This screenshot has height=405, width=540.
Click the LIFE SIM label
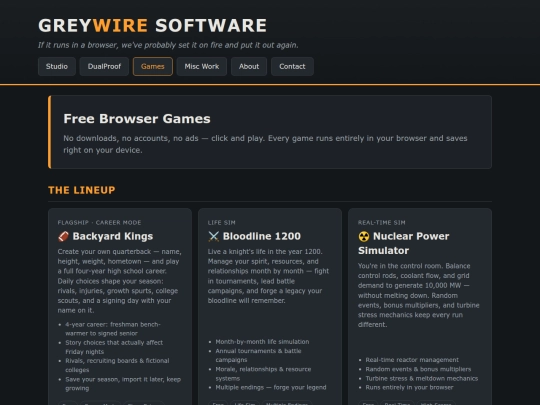222,222
